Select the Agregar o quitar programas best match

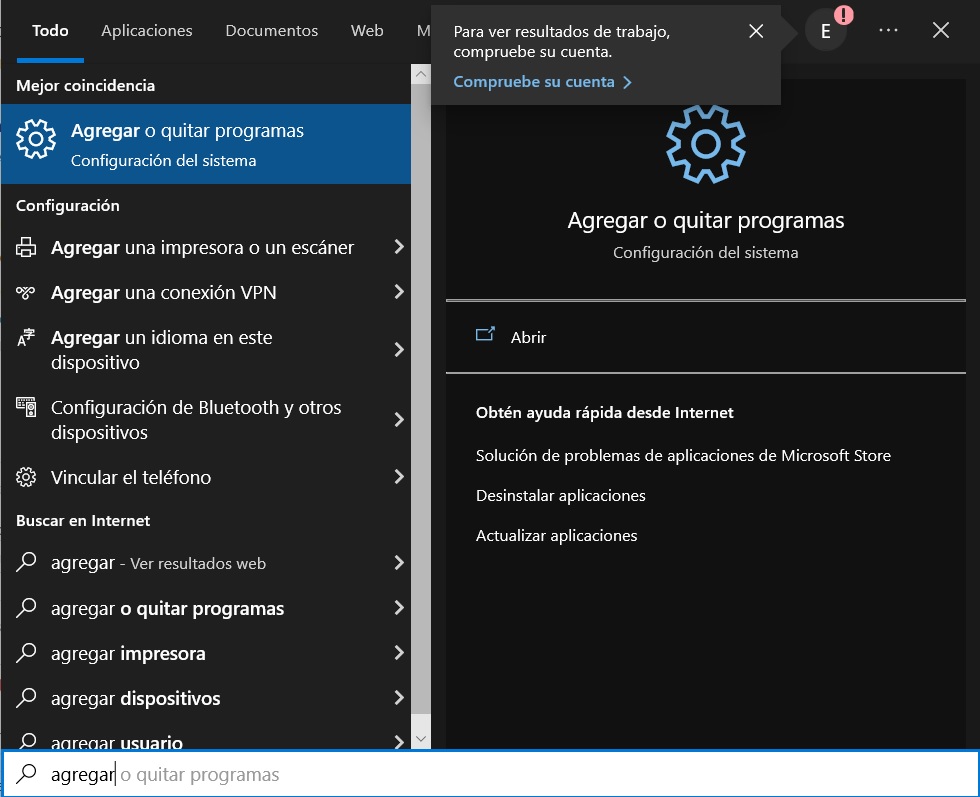[206, 144]
